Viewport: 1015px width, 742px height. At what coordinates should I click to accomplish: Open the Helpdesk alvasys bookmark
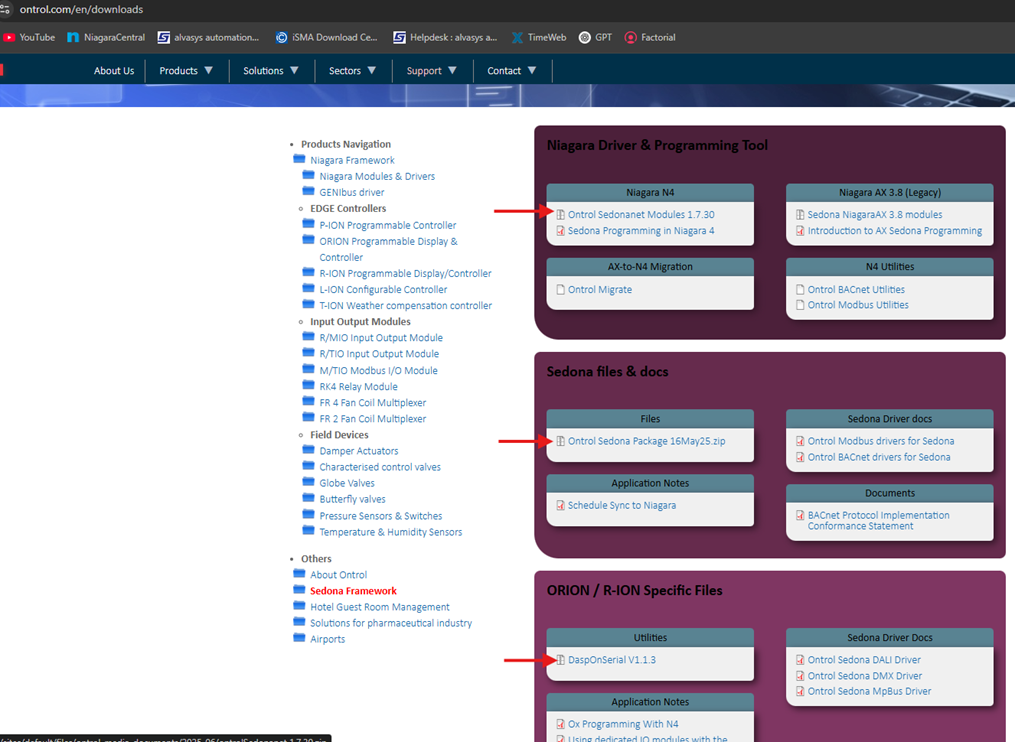[445, 38]
